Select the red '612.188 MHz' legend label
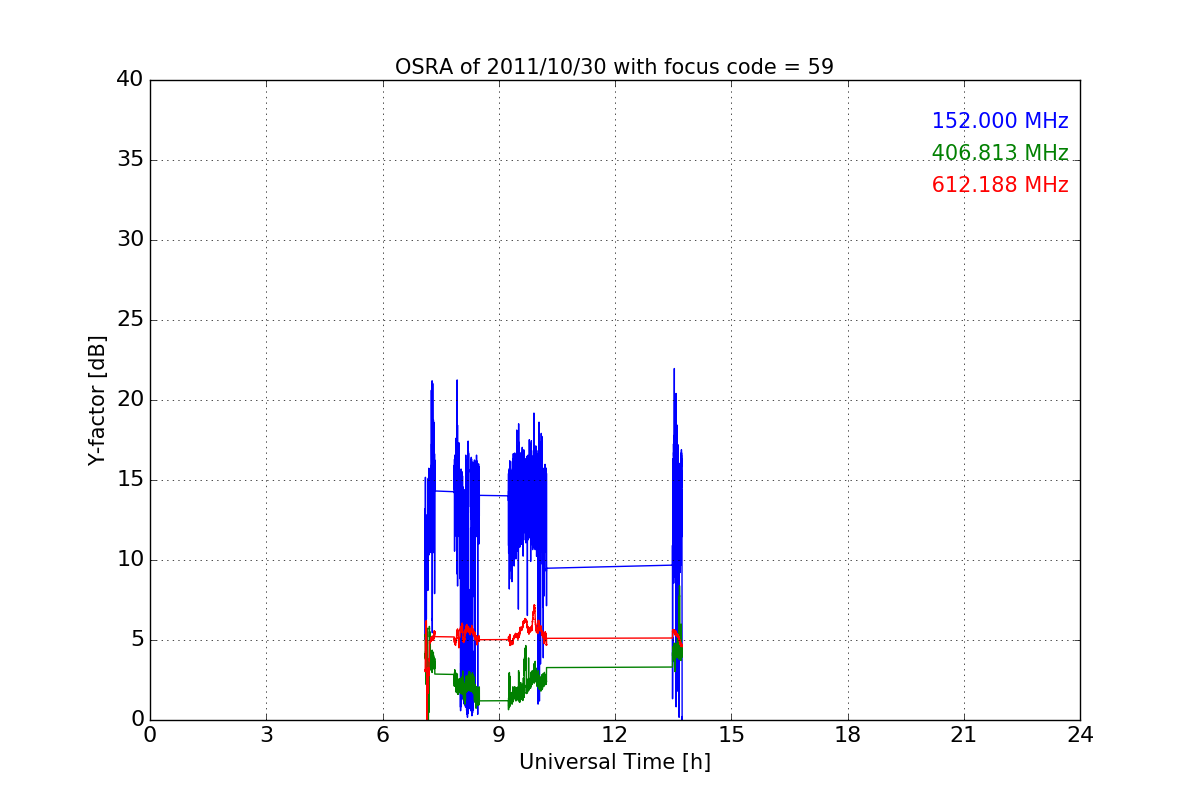The image size is (1200, 800). [1000, 185]
